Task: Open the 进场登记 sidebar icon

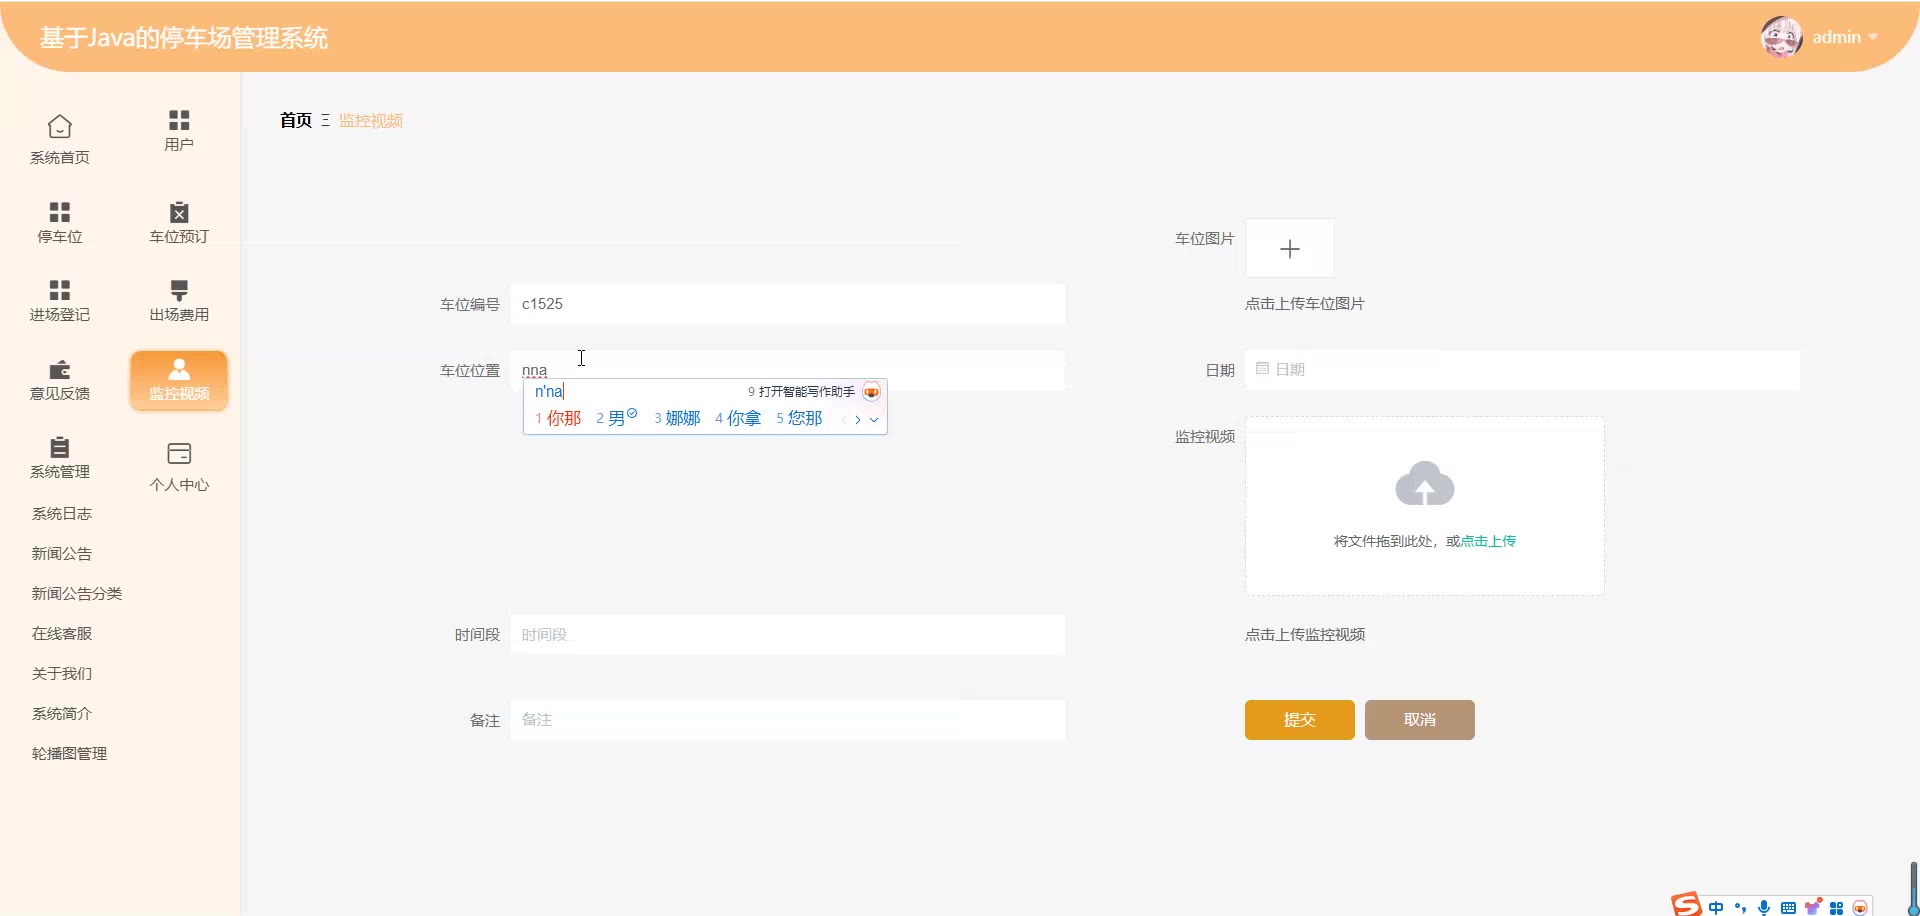Action: pos(60,290)
